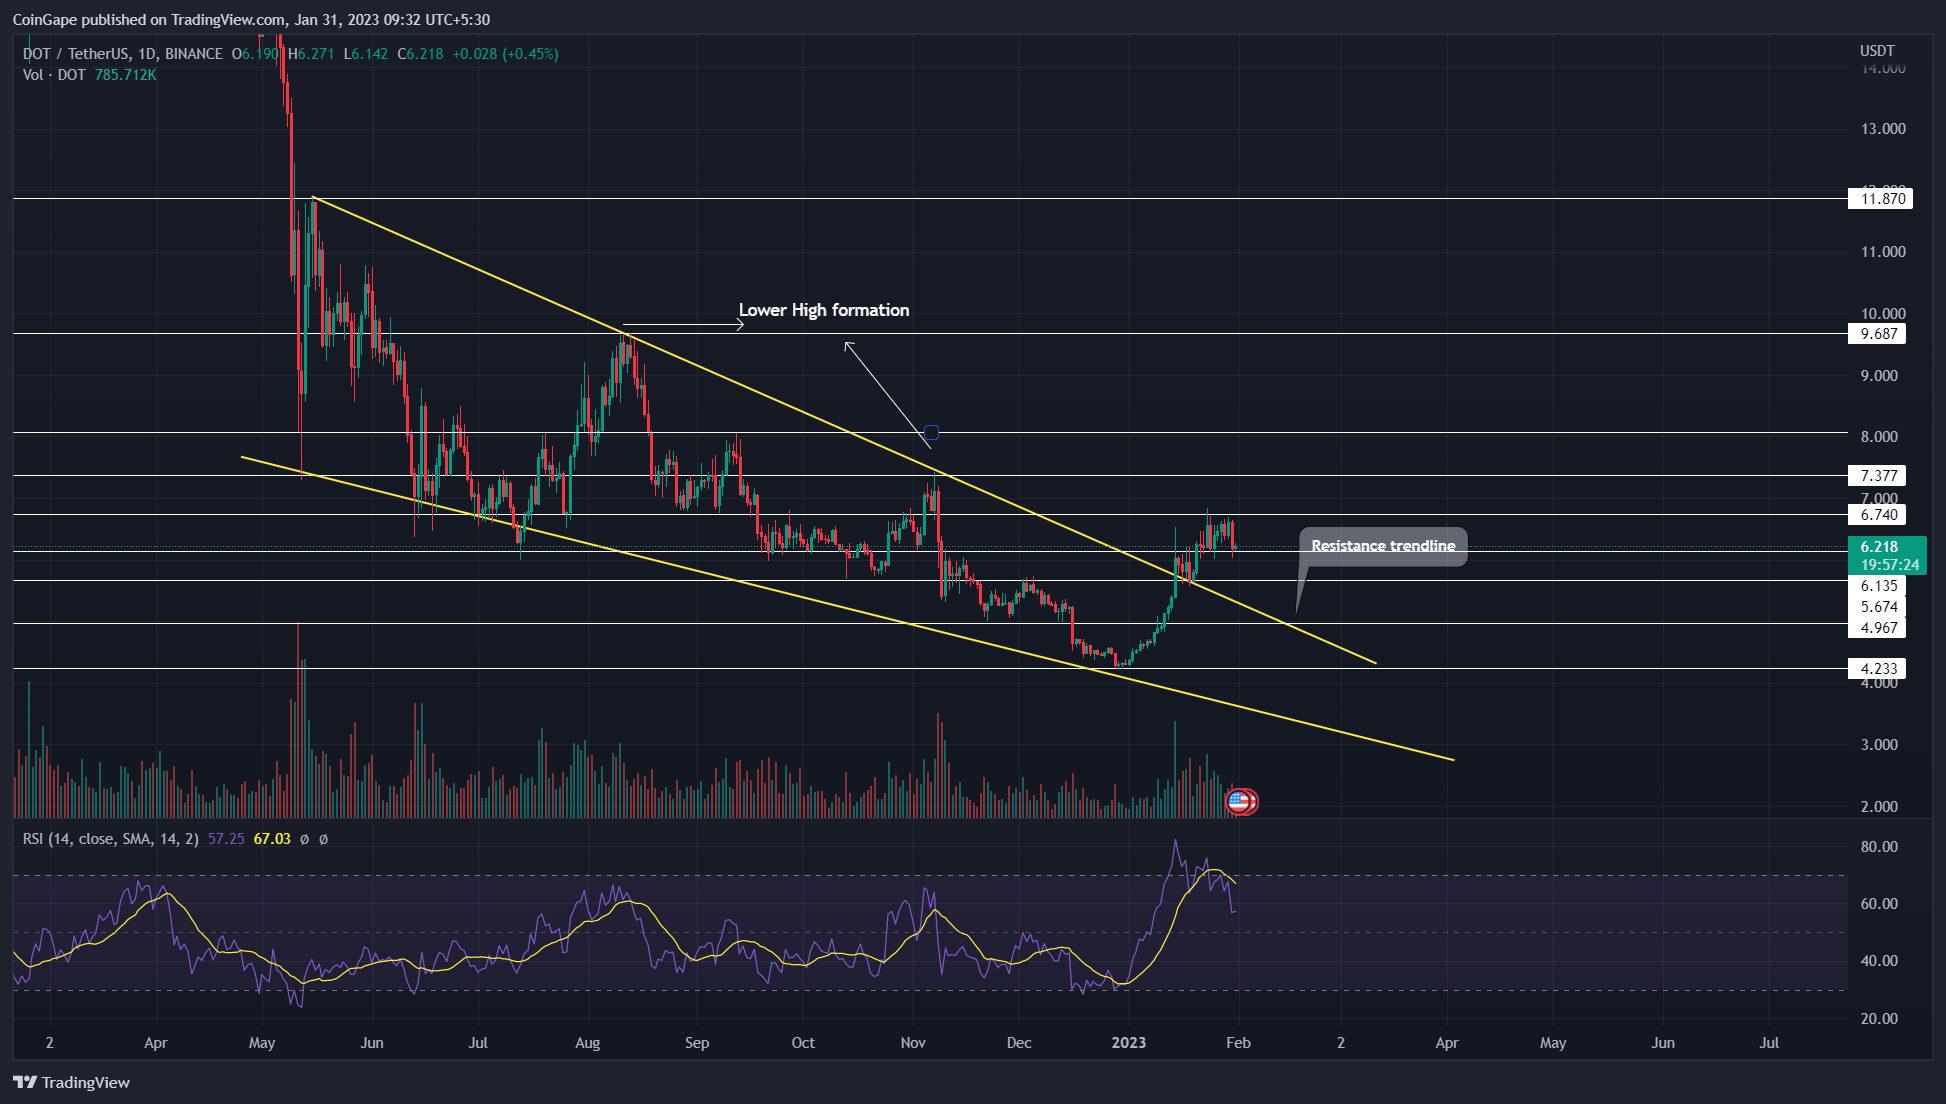Click the change value +0.028 (+0.45%)
The image size is (1946, 1104).
coord(505,54)
